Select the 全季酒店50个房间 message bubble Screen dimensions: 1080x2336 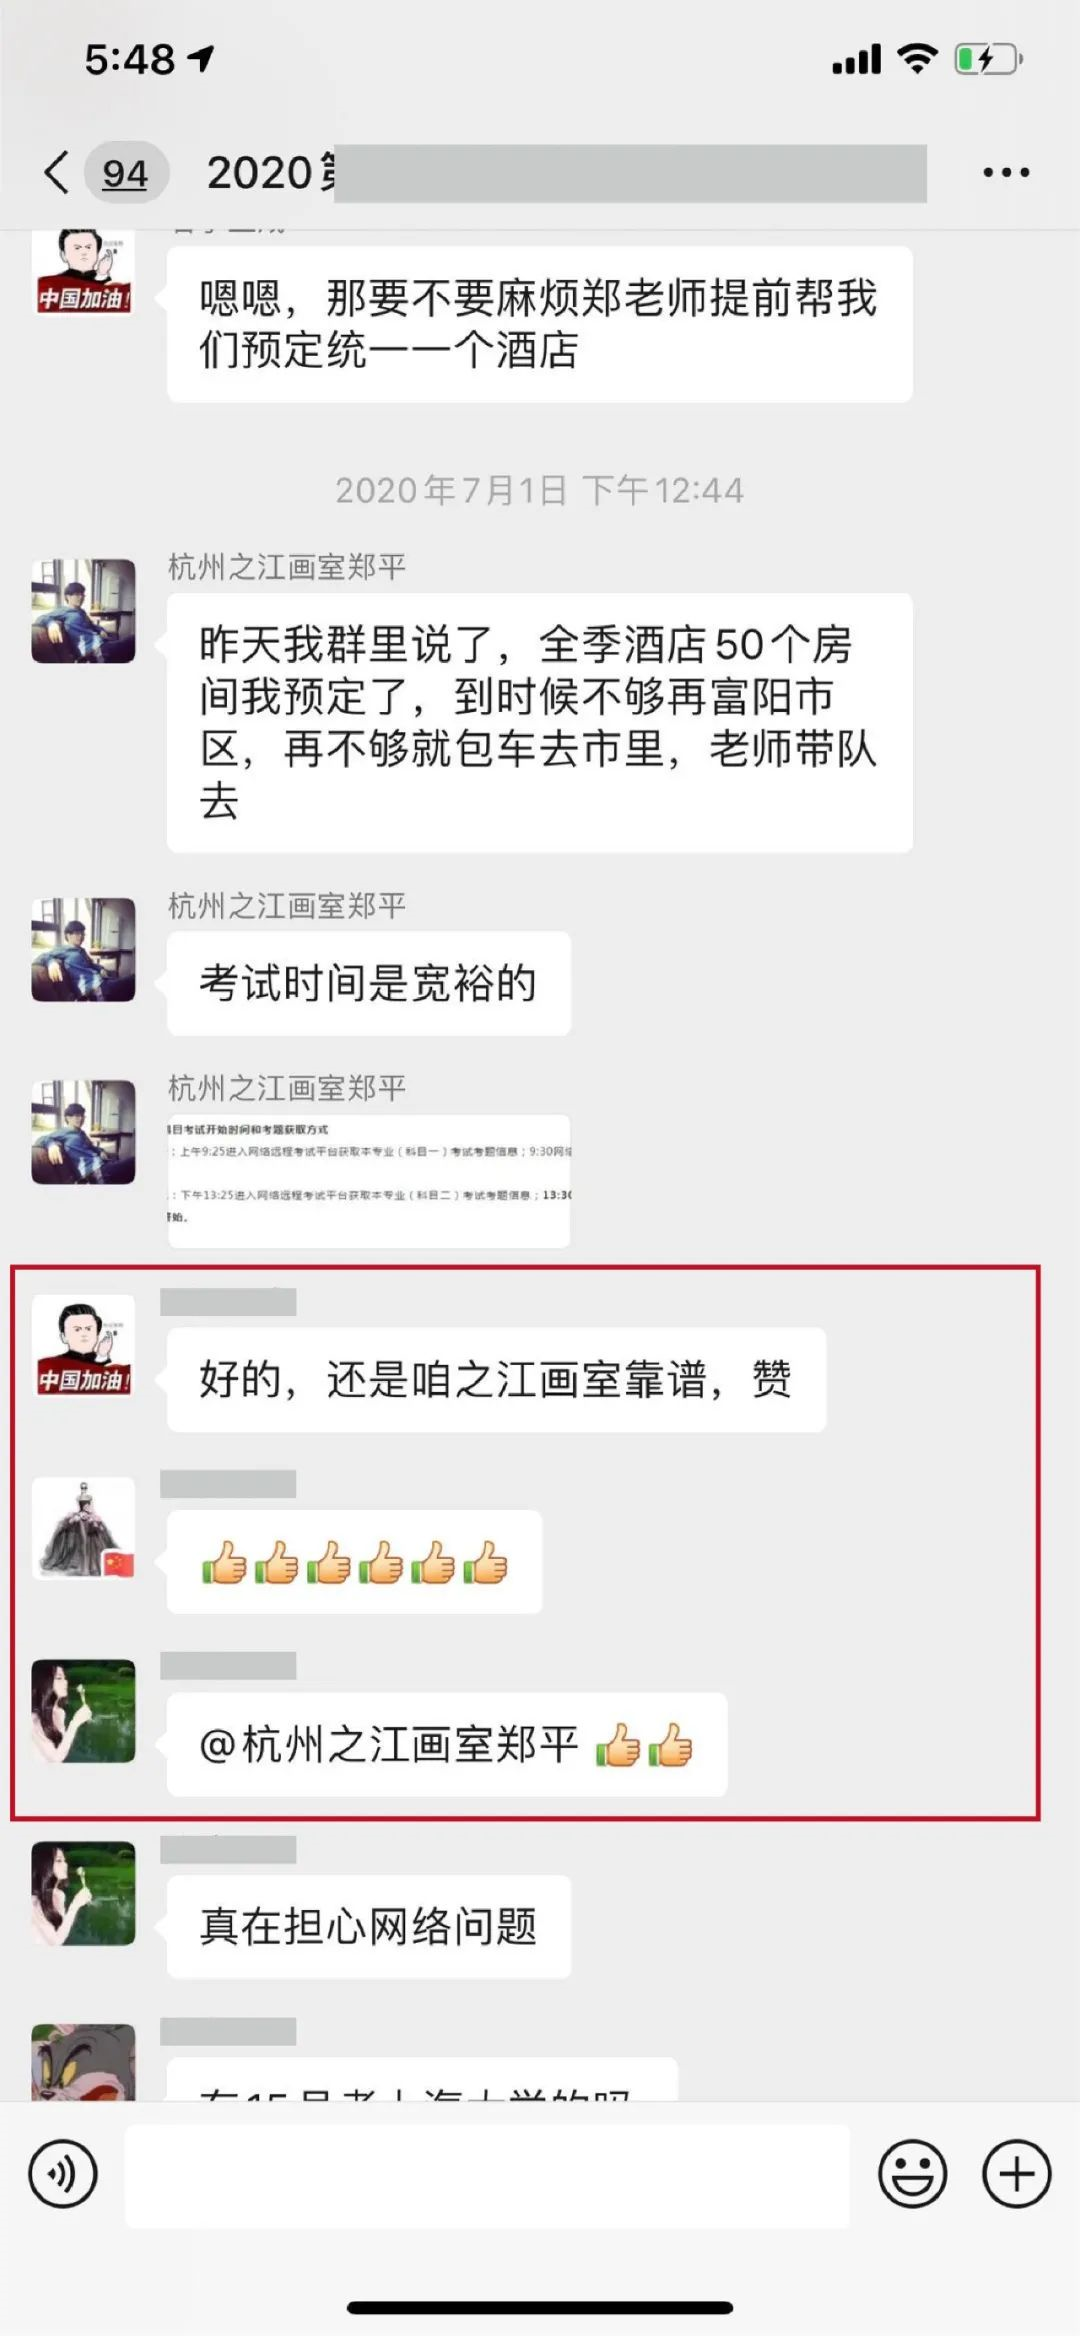[x=540, y=723]
